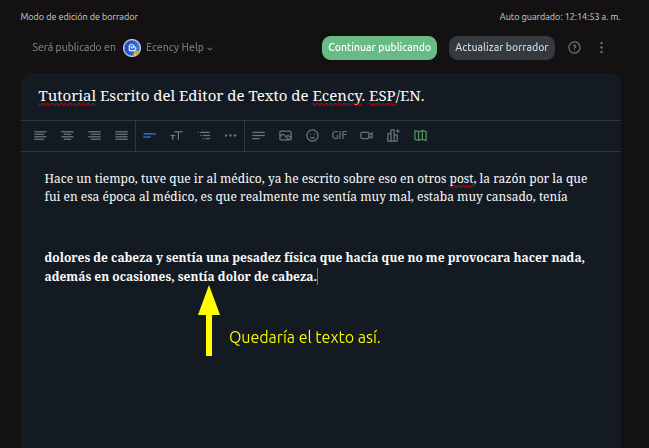
Task: Click the 'Auto guardado: 12:14:53 a. m.' status
Action: (x=560, y=17)
